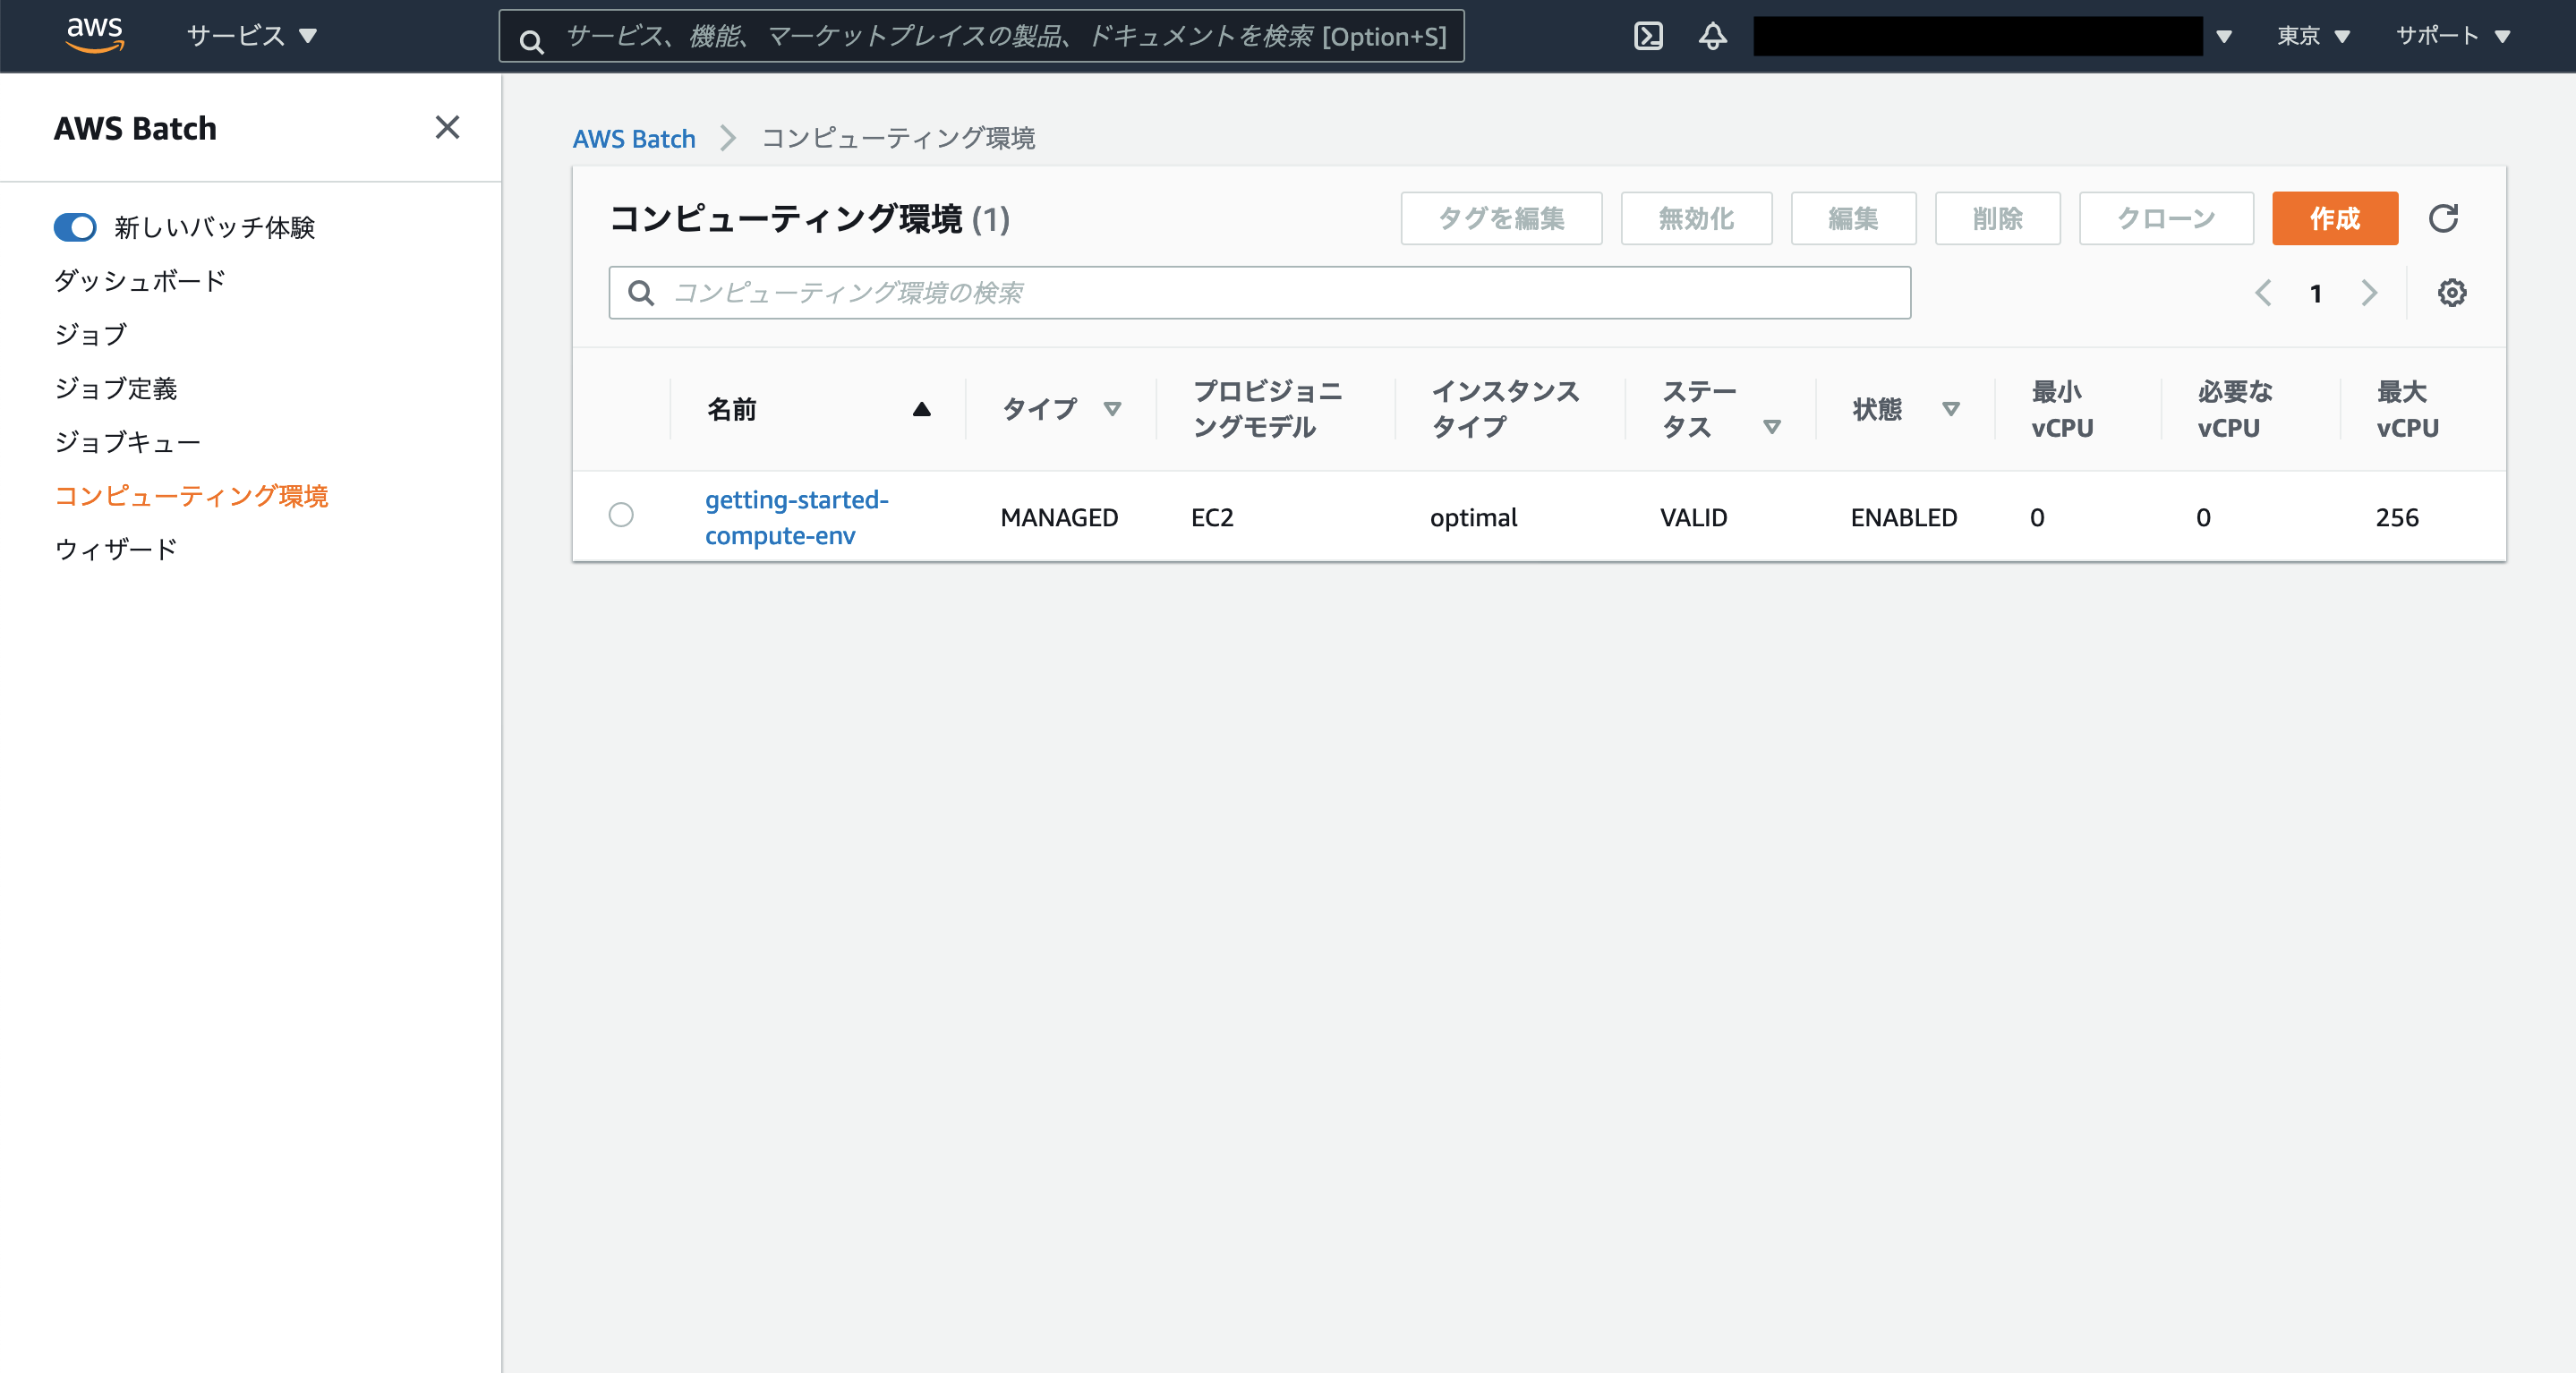
Task: Open the 東京 region dropdown
Action: point(2313,36)
